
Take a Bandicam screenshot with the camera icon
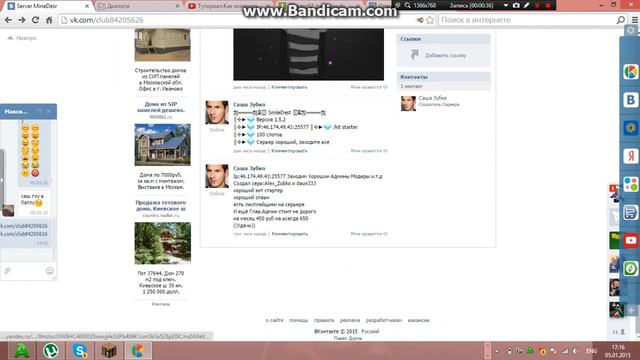tap(516, 5)
